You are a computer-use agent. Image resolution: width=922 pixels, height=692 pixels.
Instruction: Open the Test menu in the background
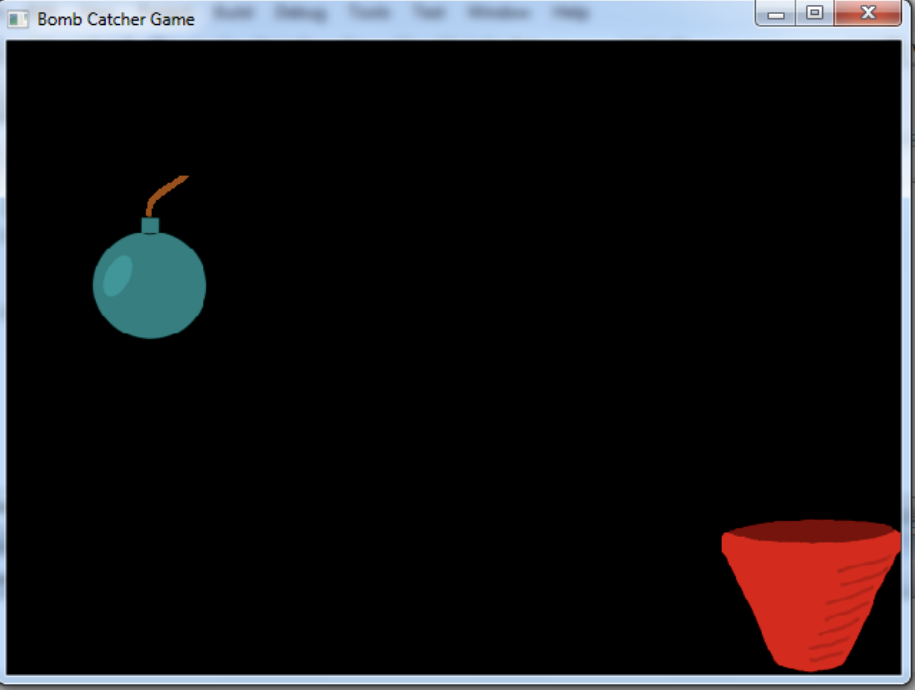click(x=427, y=13)
